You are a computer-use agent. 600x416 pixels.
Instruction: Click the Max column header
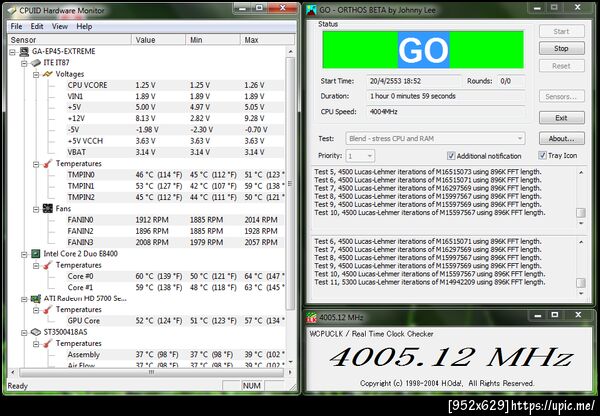click(267, 40)
